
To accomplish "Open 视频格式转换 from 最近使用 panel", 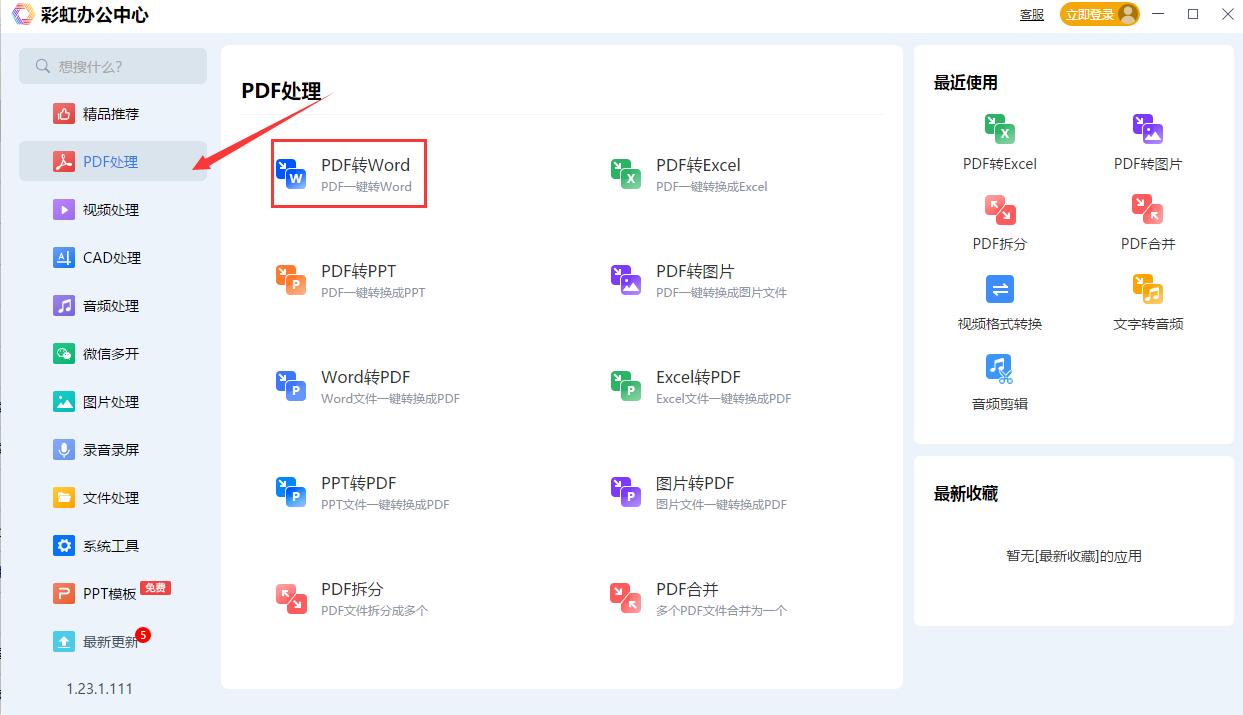I will pos(998,300).
